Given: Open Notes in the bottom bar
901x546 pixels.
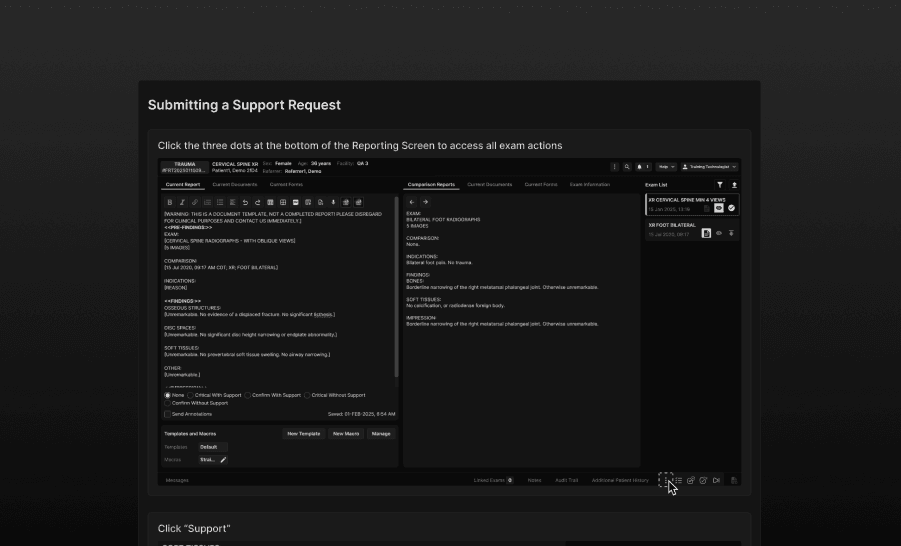Looking at the screenshot, I should click(x=534, y=480).
